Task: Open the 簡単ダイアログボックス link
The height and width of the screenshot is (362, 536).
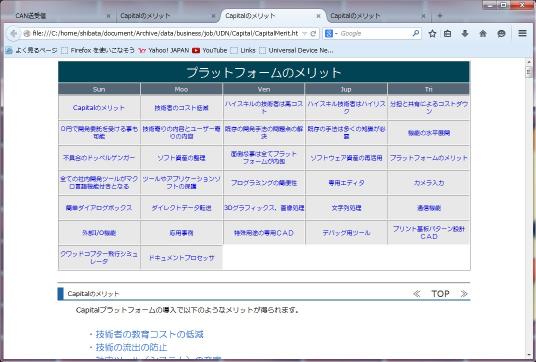Action: pyautogui.click(x=99, y=208)
